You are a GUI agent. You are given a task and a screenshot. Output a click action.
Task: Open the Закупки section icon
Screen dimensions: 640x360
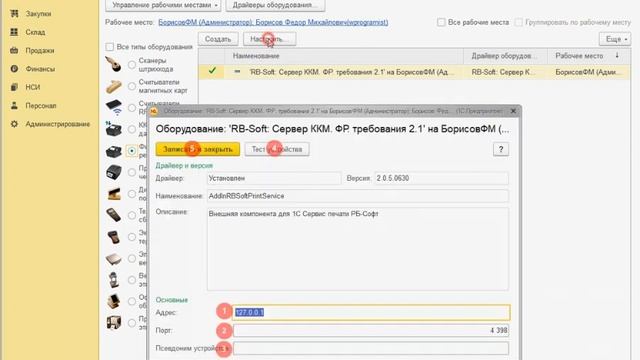tap(14, 13)
